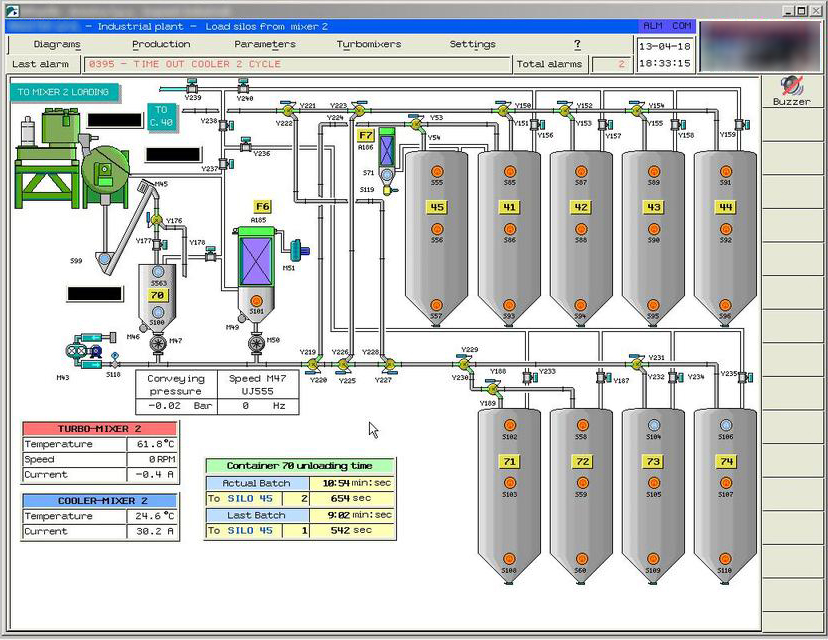
Task: Click the S106 level sensor on silo 74
Action: 726,425
